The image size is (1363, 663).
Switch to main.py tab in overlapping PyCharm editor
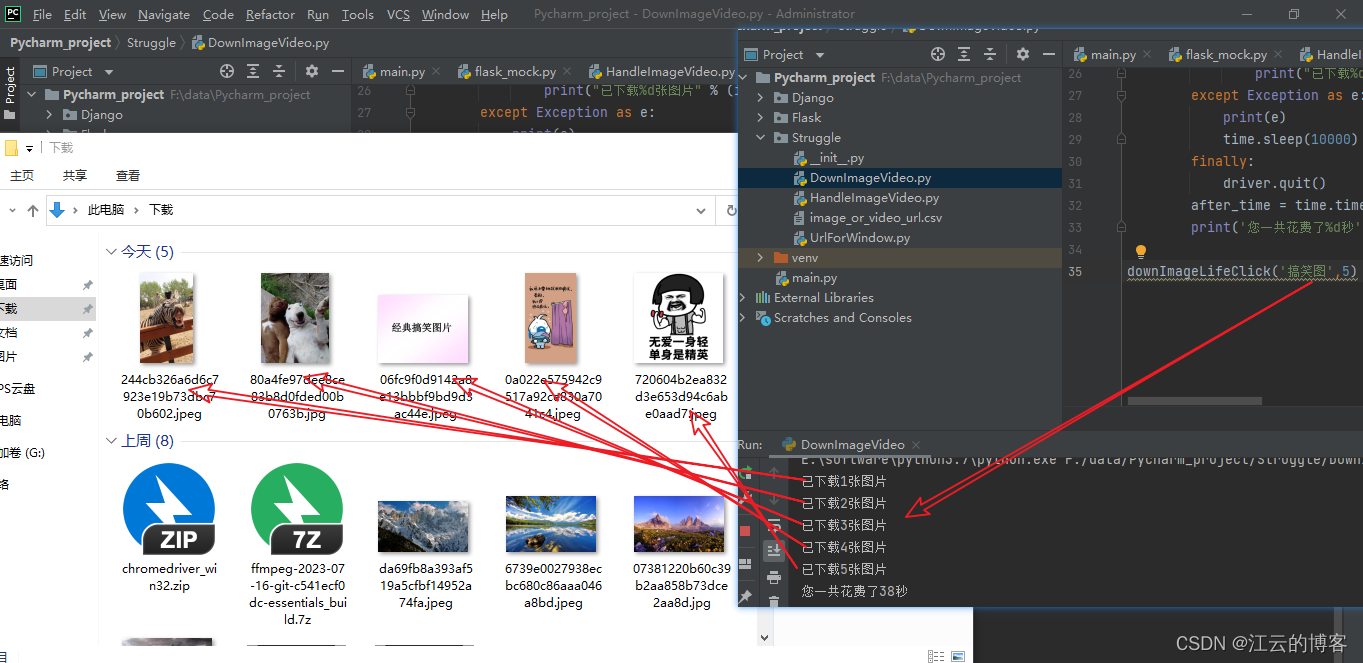point(1112,55)
